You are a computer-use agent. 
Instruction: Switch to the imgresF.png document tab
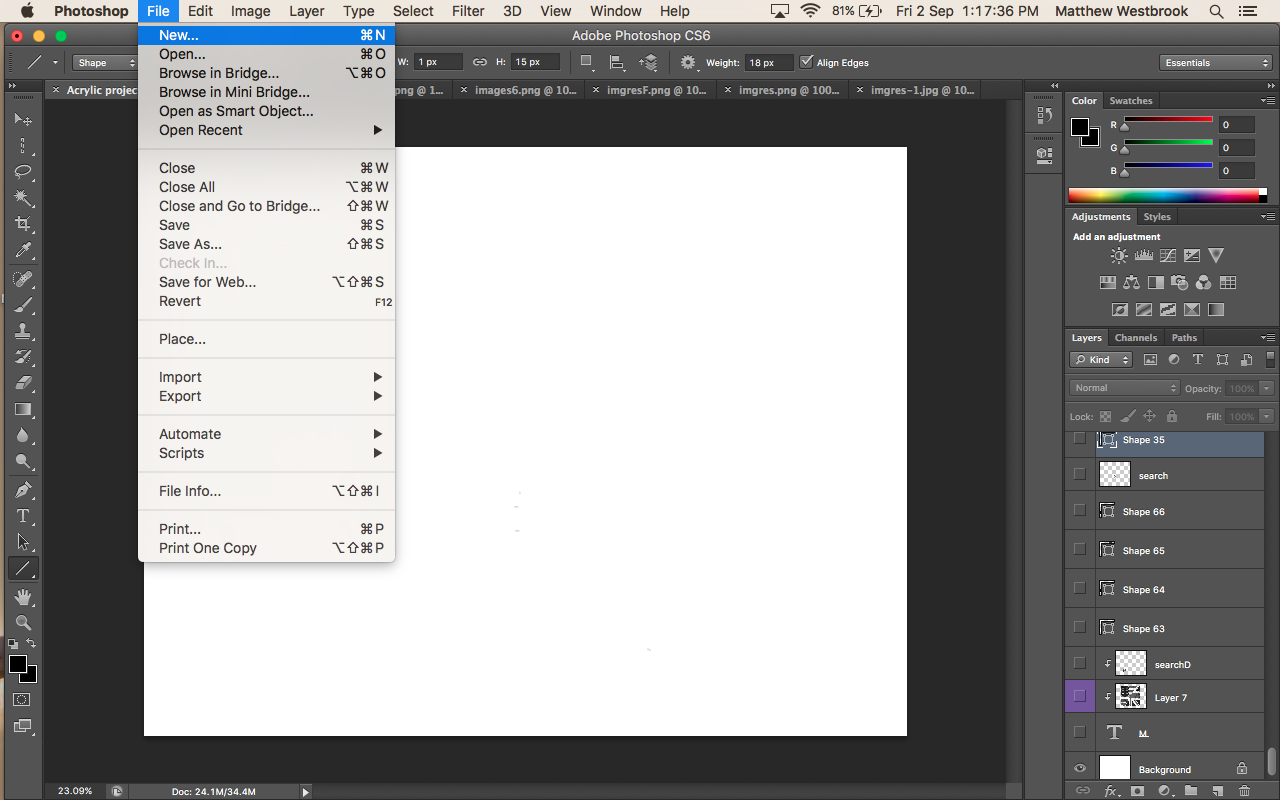pos(653,90)
